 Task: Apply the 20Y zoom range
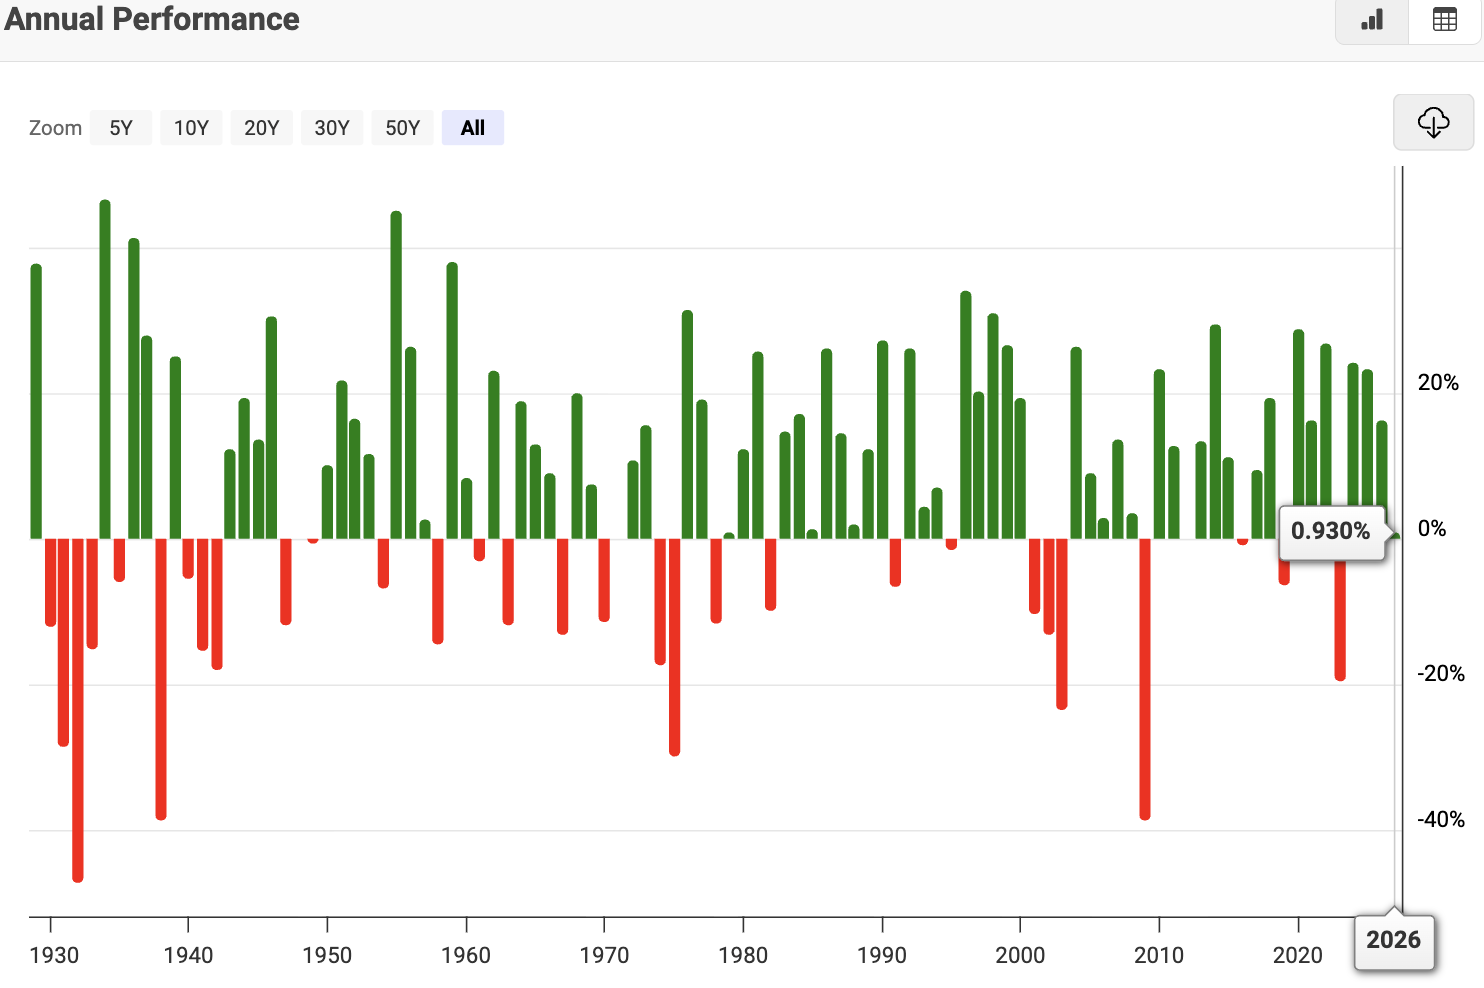pyautogui.click(x=261, y=127)
